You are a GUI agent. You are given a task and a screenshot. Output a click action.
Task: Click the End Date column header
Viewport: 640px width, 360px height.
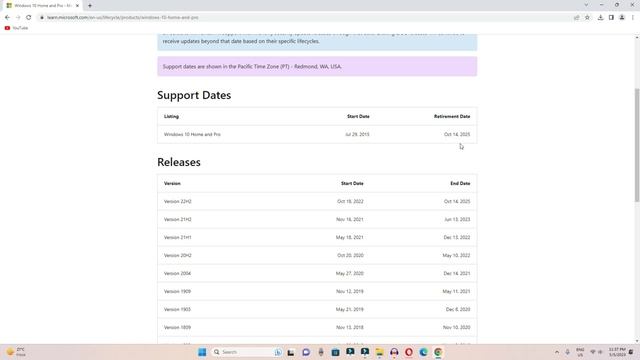(x=460, y=183)
